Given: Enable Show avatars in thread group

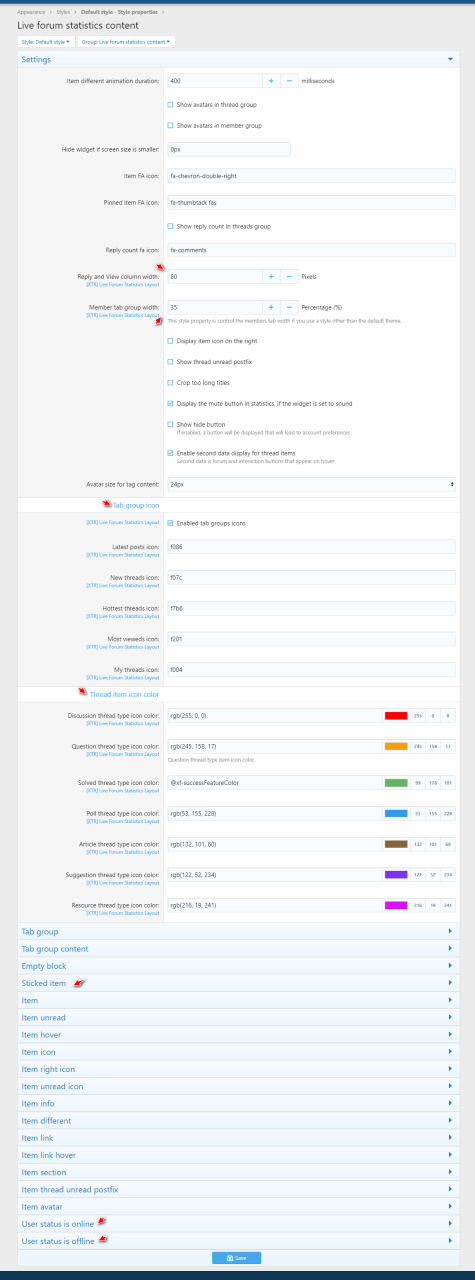Looking at the screenshot, I should click(x=171, y=104).
